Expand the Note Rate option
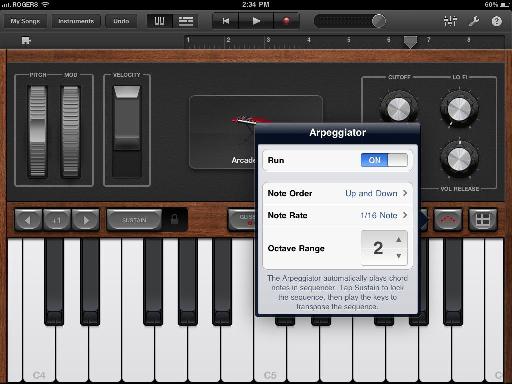The image size is (512, 384). pos(337,215)
